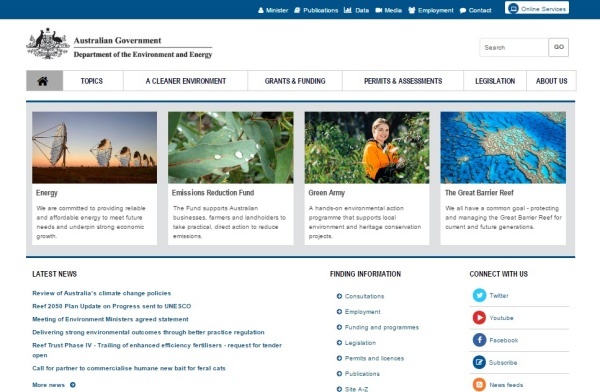600x392 pixels.
Task: Click the home icon in navigation bar
Action: [43, 81]
